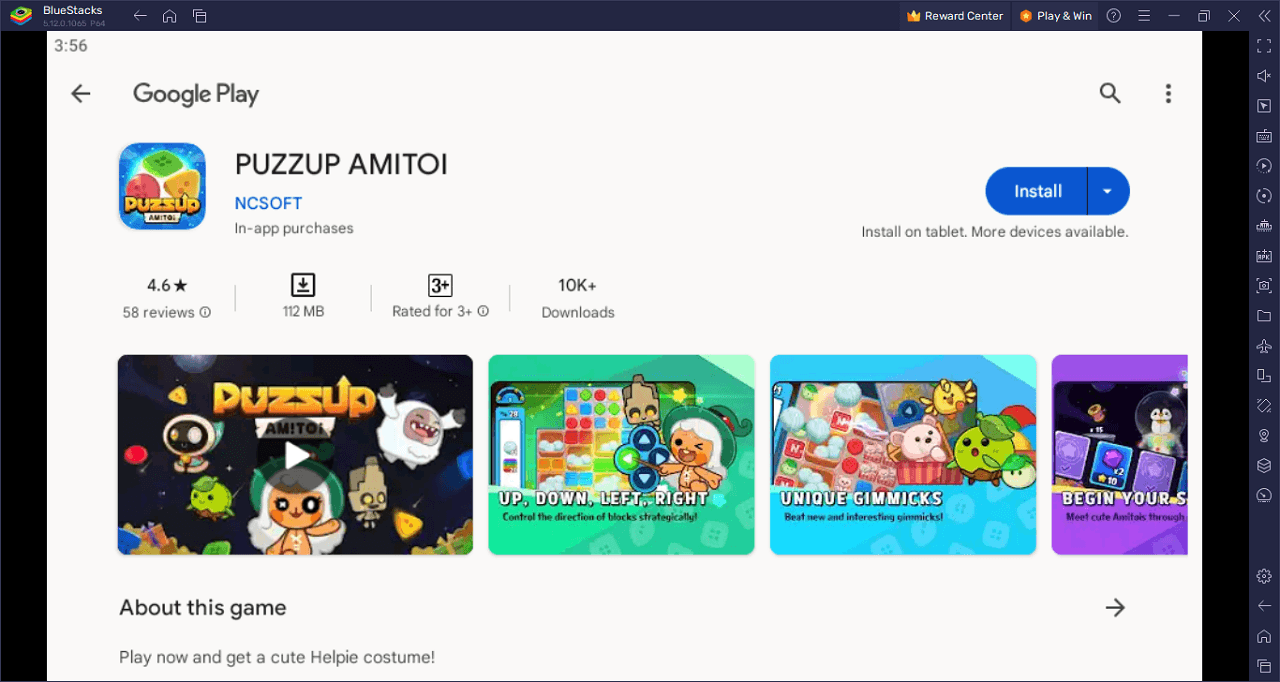Show info about the Rated for 3+ label
Screen dimensions: 1280x682
pyautogui.click(x=483, y=311)
